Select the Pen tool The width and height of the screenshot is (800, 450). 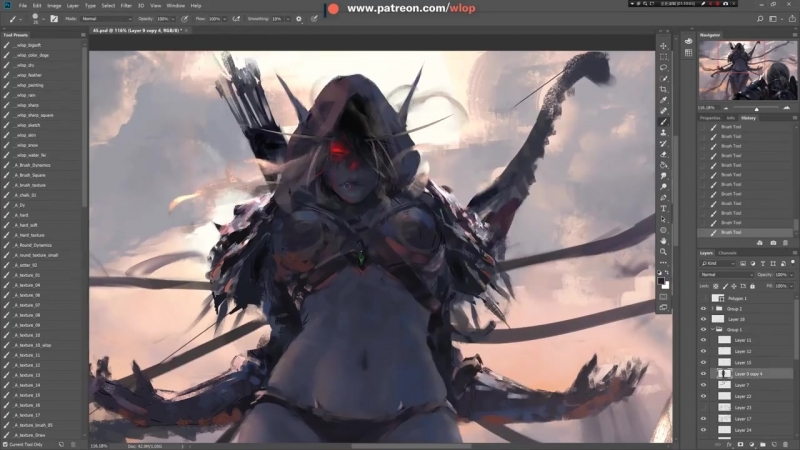tap(663, 197)
